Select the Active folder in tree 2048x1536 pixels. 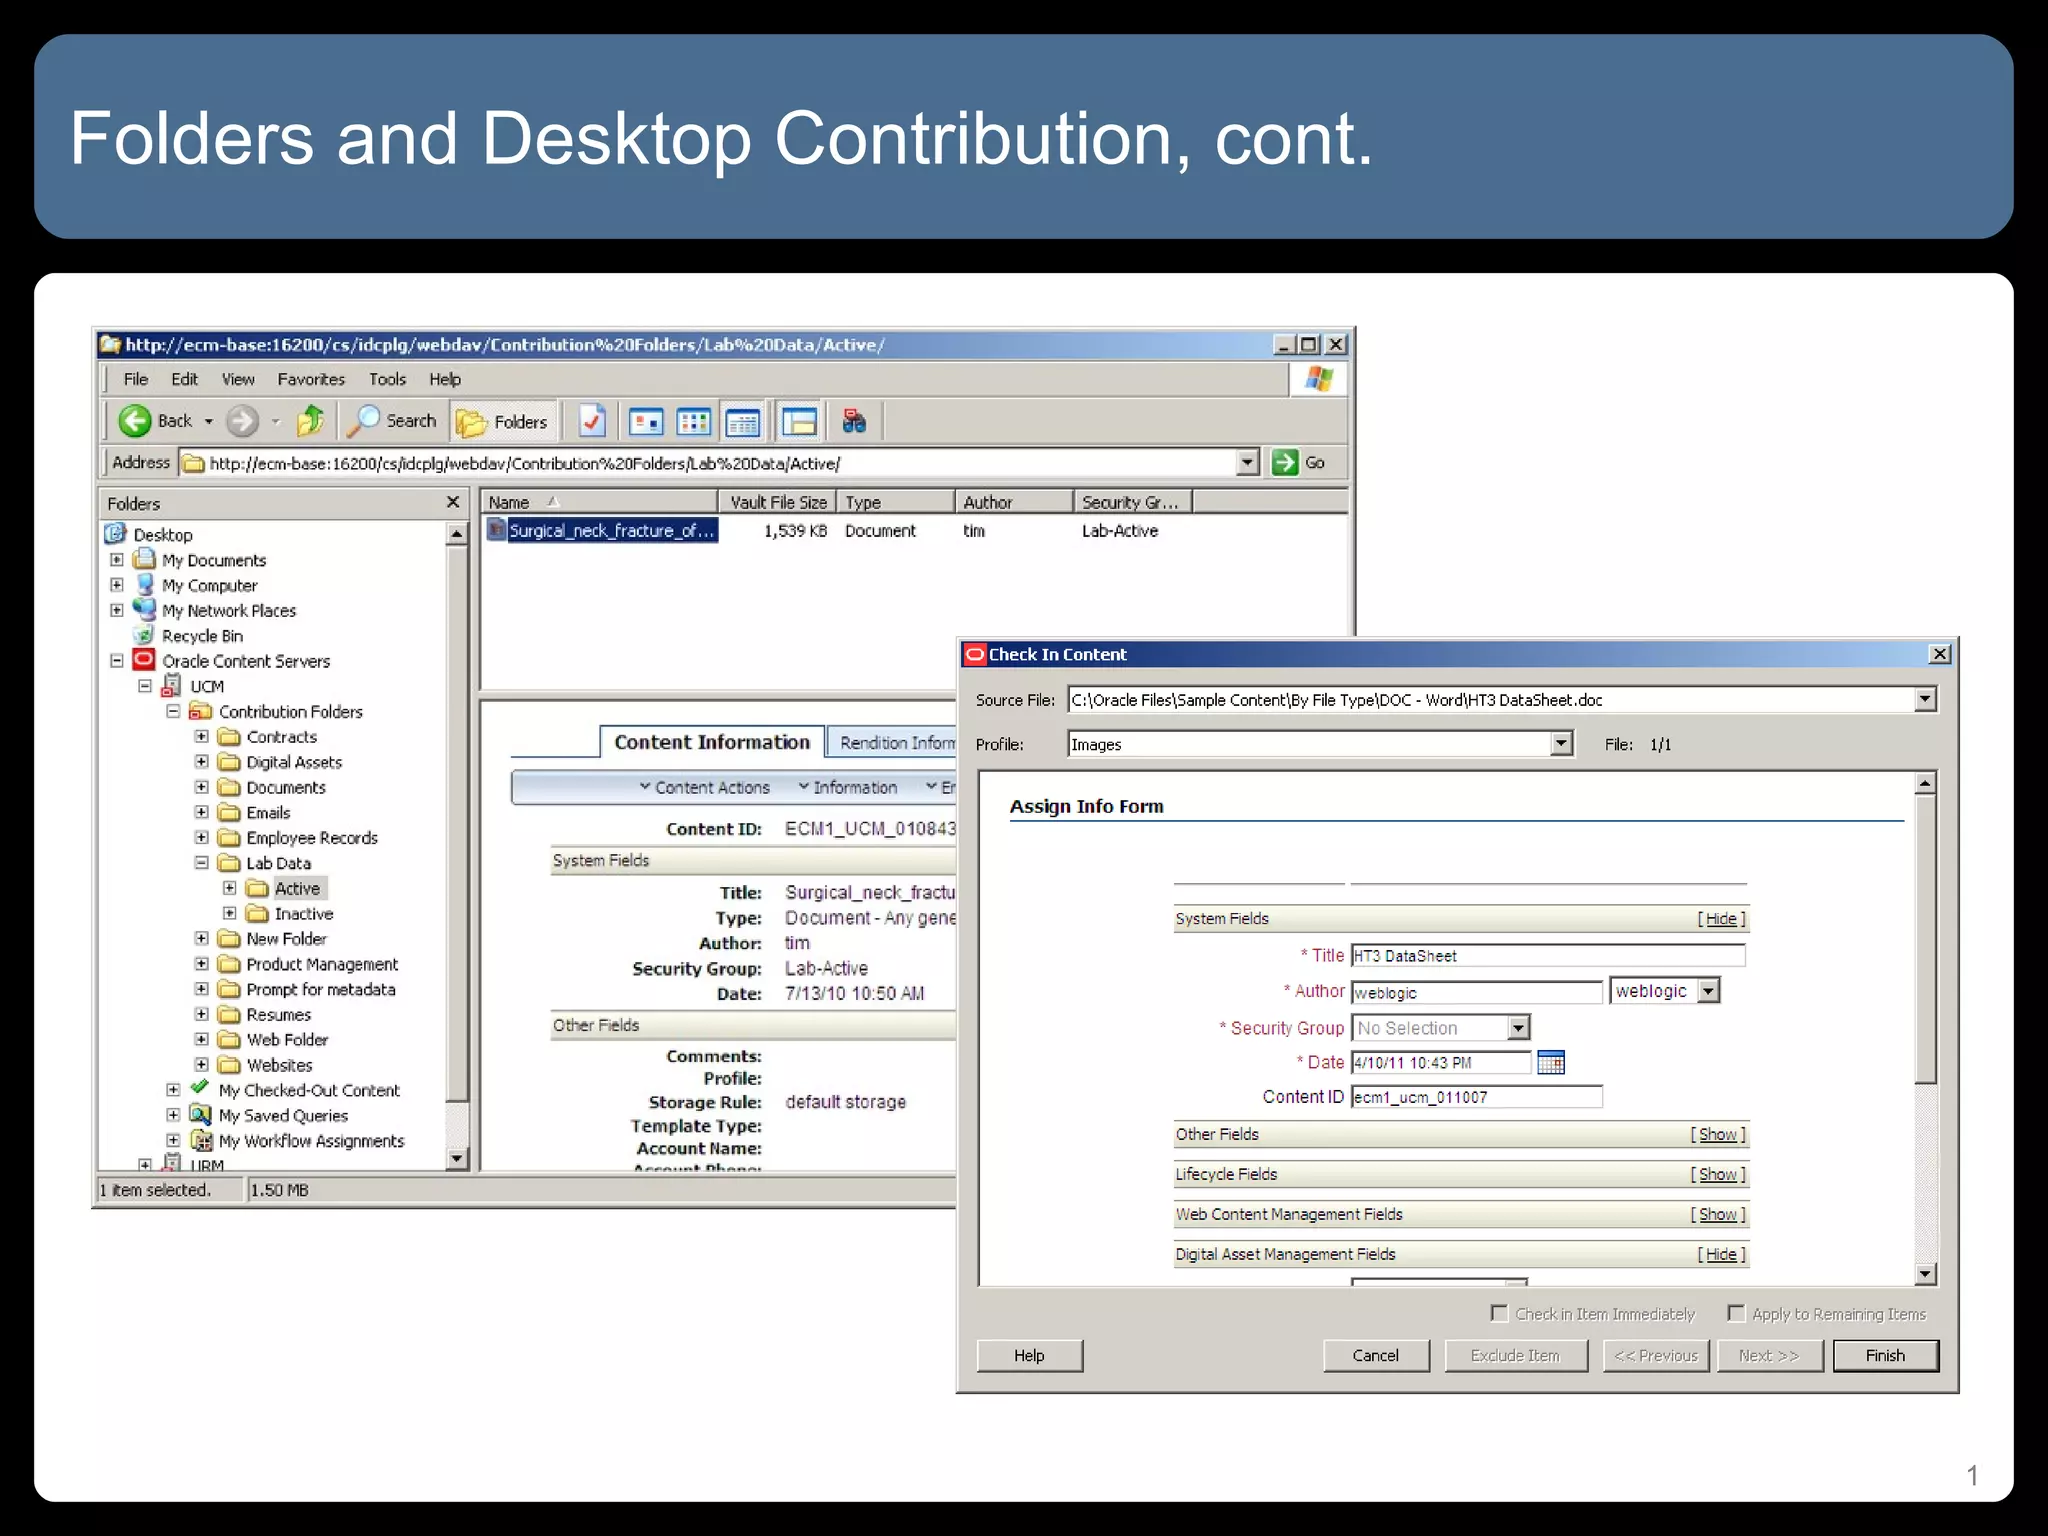pyautogui.click(x=297, y=888)
